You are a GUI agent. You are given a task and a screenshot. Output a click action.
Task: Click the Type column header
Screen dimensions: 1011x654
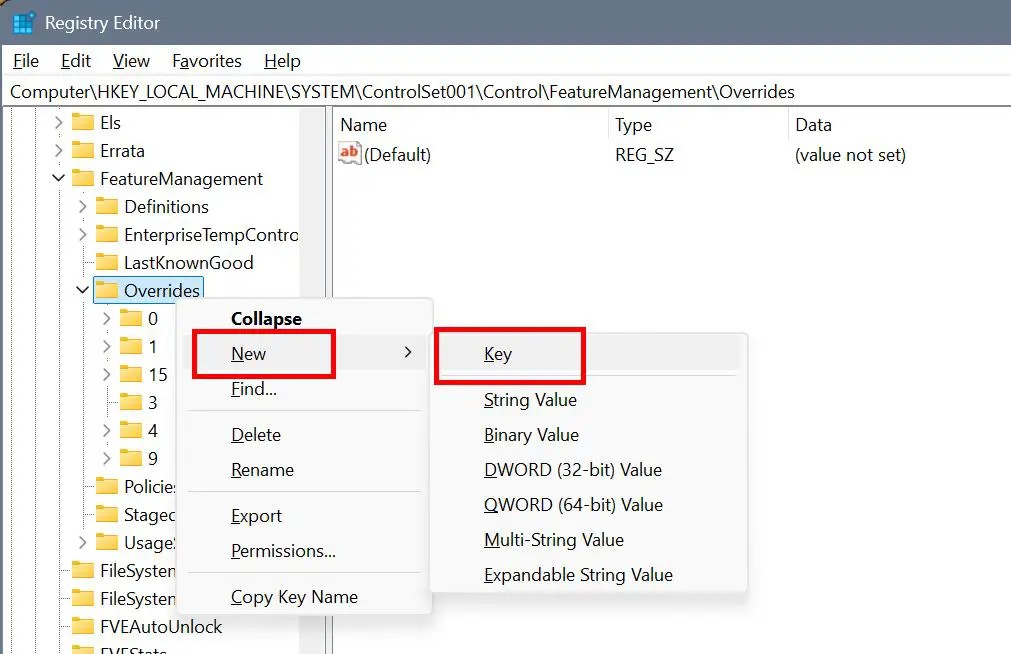tap(698, 124)
